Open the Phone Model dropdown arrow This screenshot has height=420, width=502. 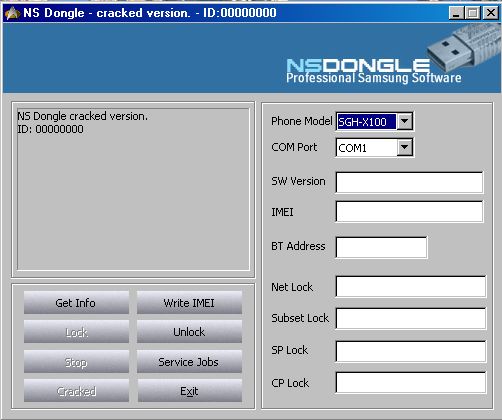[x=404, y=121]
